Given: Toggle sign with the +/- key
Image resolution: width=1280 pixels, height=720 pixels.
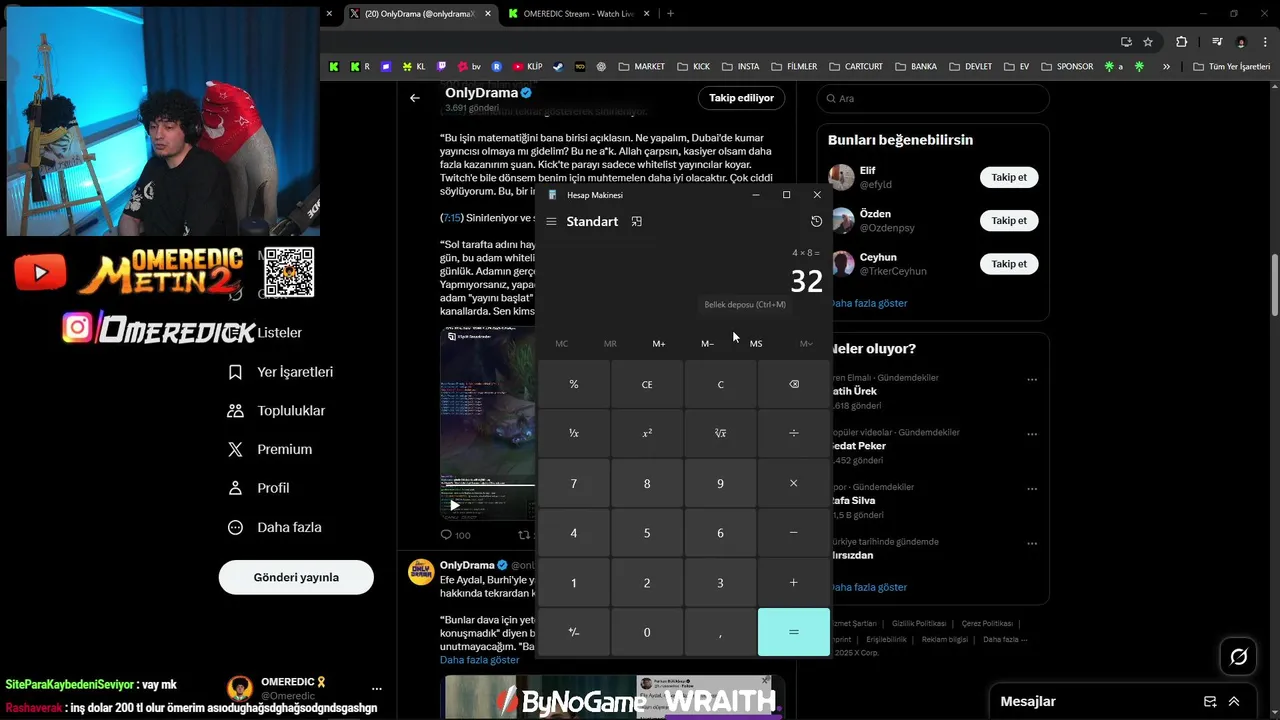Looking at the screenshot, I should [574, 632].
